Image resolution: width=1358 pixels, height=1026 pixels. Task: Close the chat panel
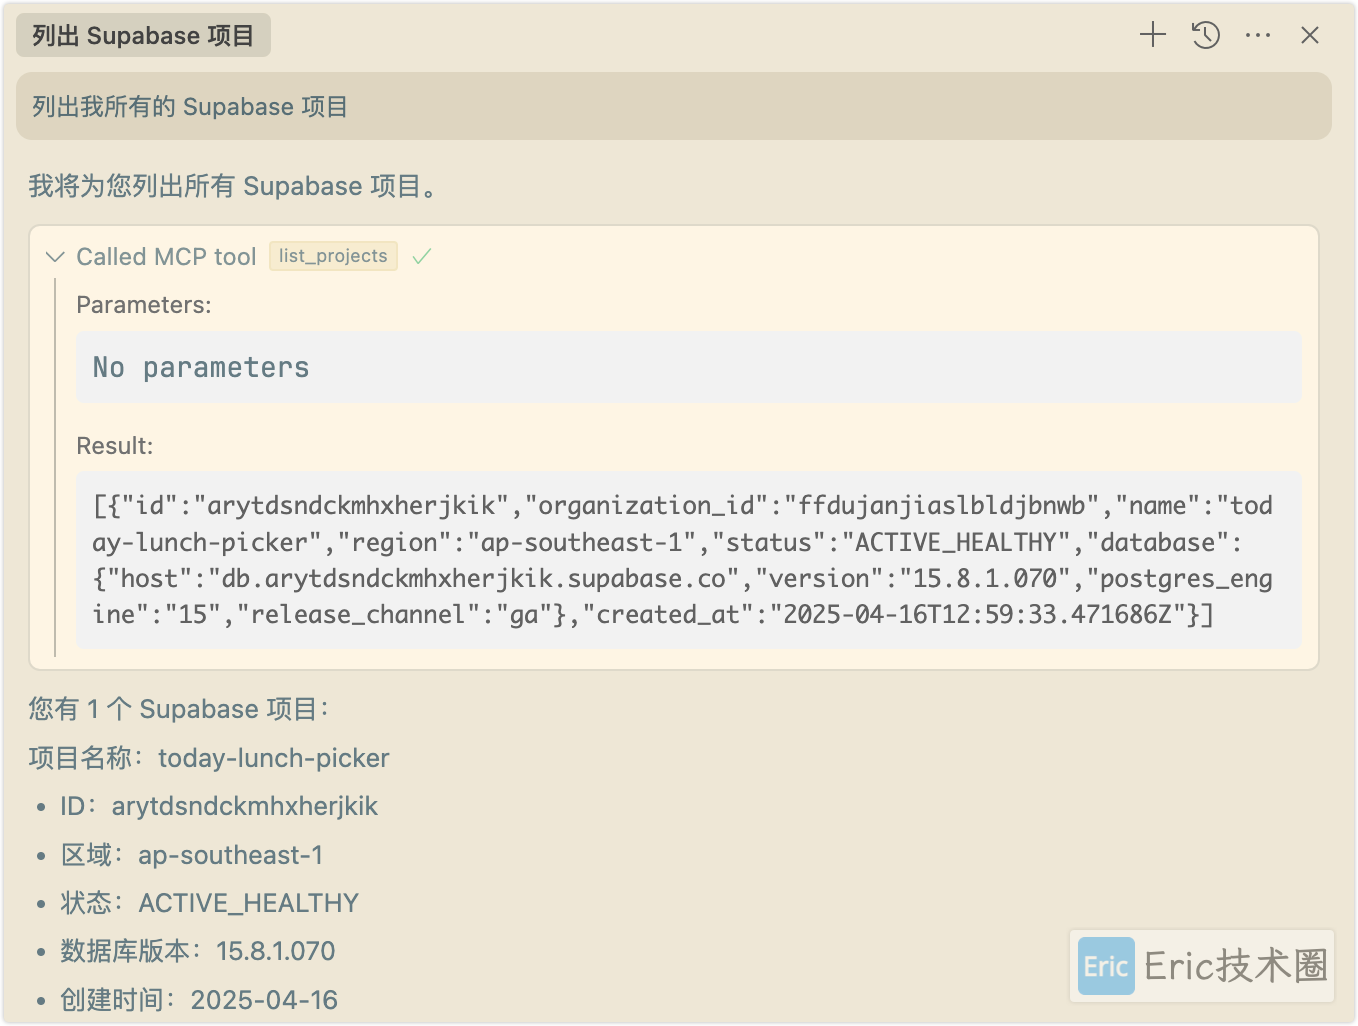coord(1310,35)
